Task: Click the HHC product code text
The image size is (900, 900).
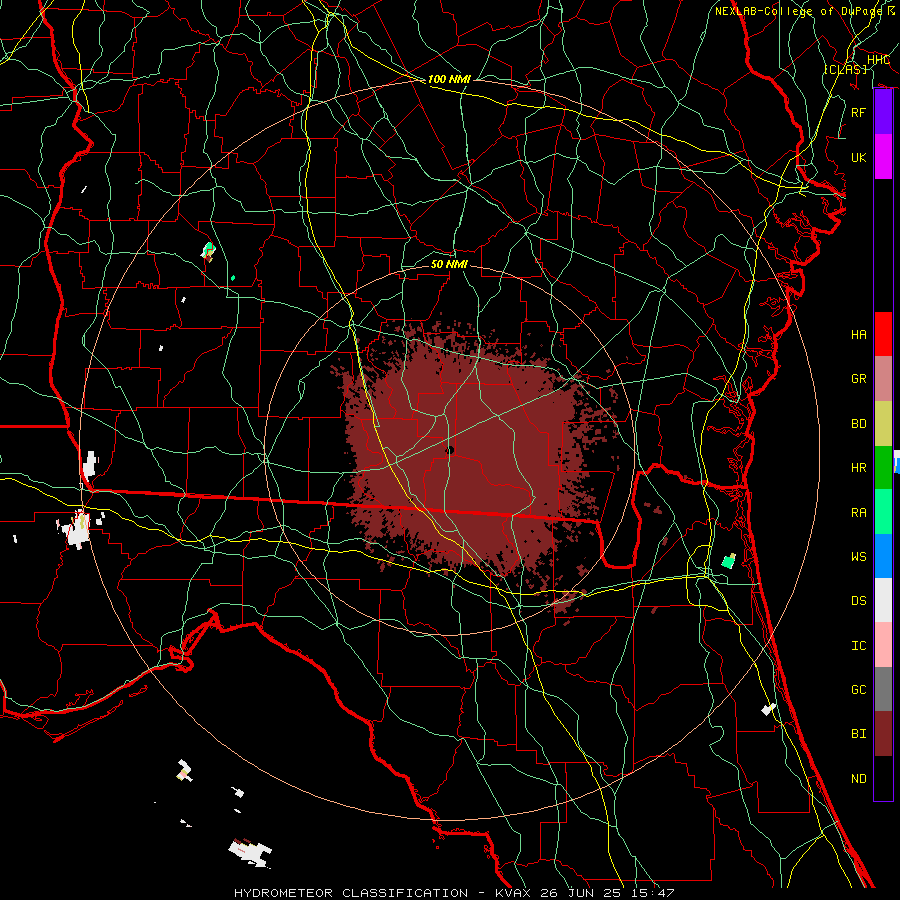Action: 878,60
